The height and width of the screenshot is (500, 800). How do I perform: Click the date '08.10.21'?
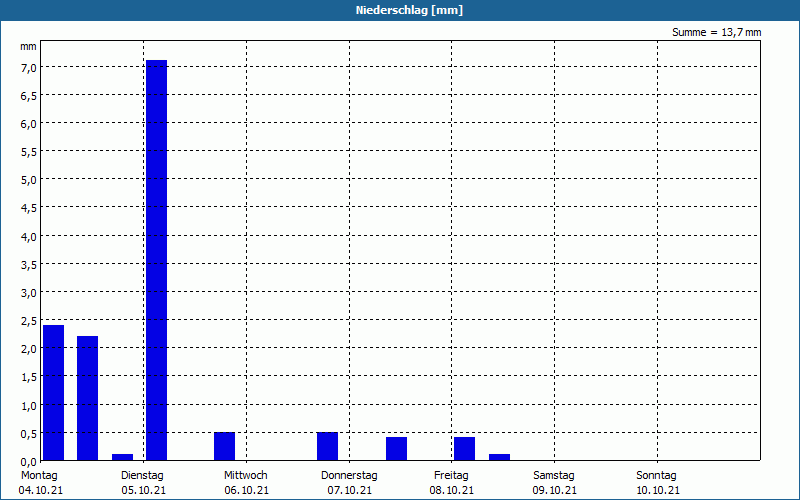pos(452,490)
